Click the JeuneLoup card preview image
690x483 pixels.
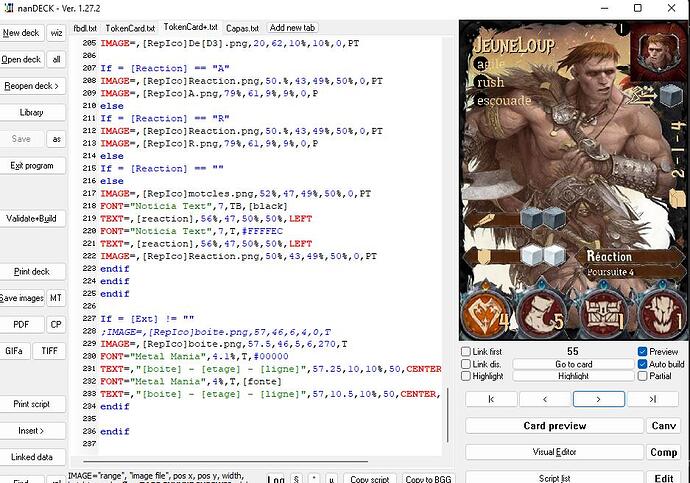point(573,180)
